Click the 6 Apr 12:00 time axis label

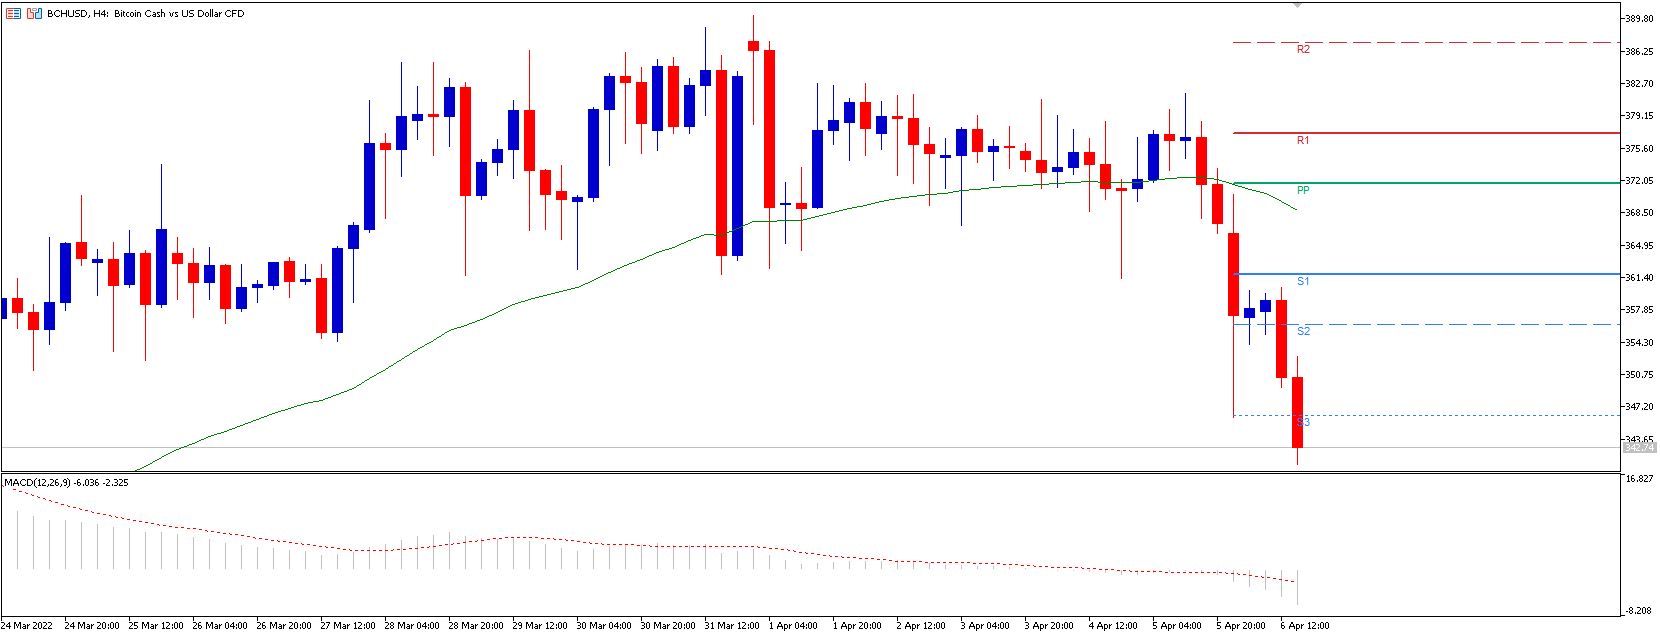click(1305, 626)
